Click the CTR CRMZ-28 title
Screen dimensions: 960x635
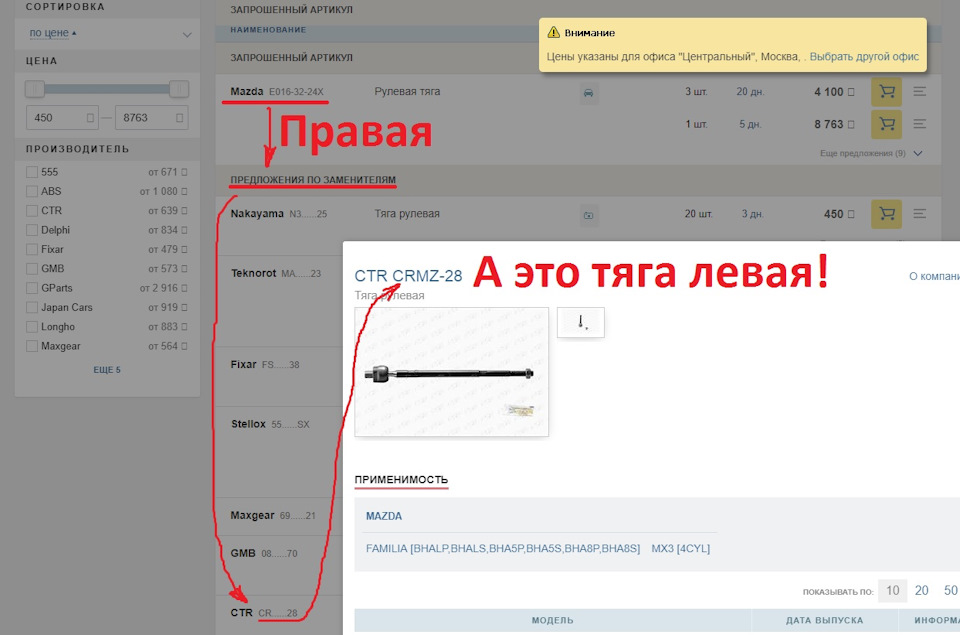(x=408, y=276)
